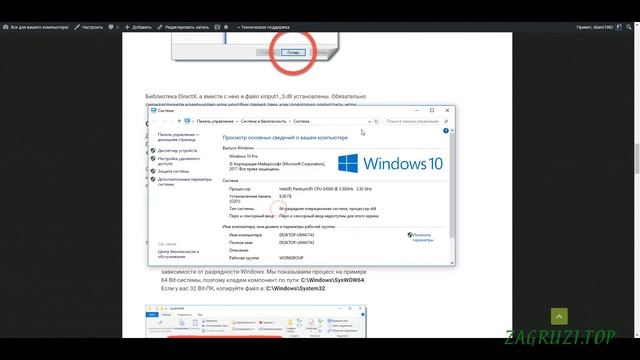Open 'Дополнительные параметры системы' link
640x360 pixels.
click(184, 182)
